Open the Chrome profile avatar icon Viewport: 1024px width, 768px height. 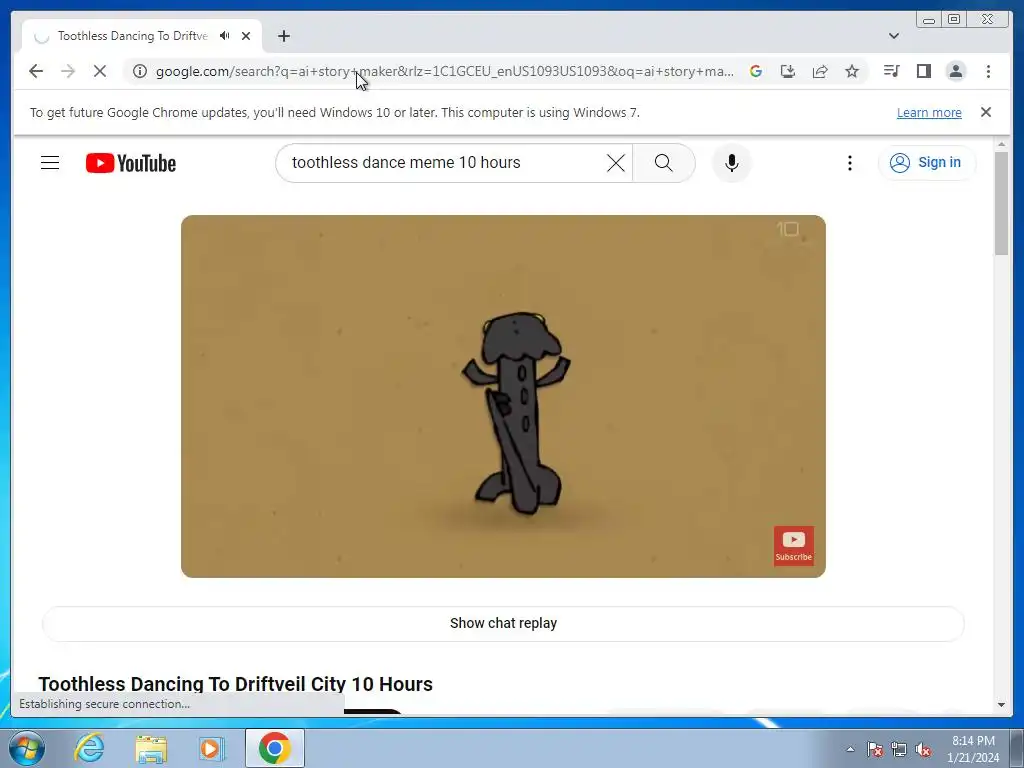(955, 71)
